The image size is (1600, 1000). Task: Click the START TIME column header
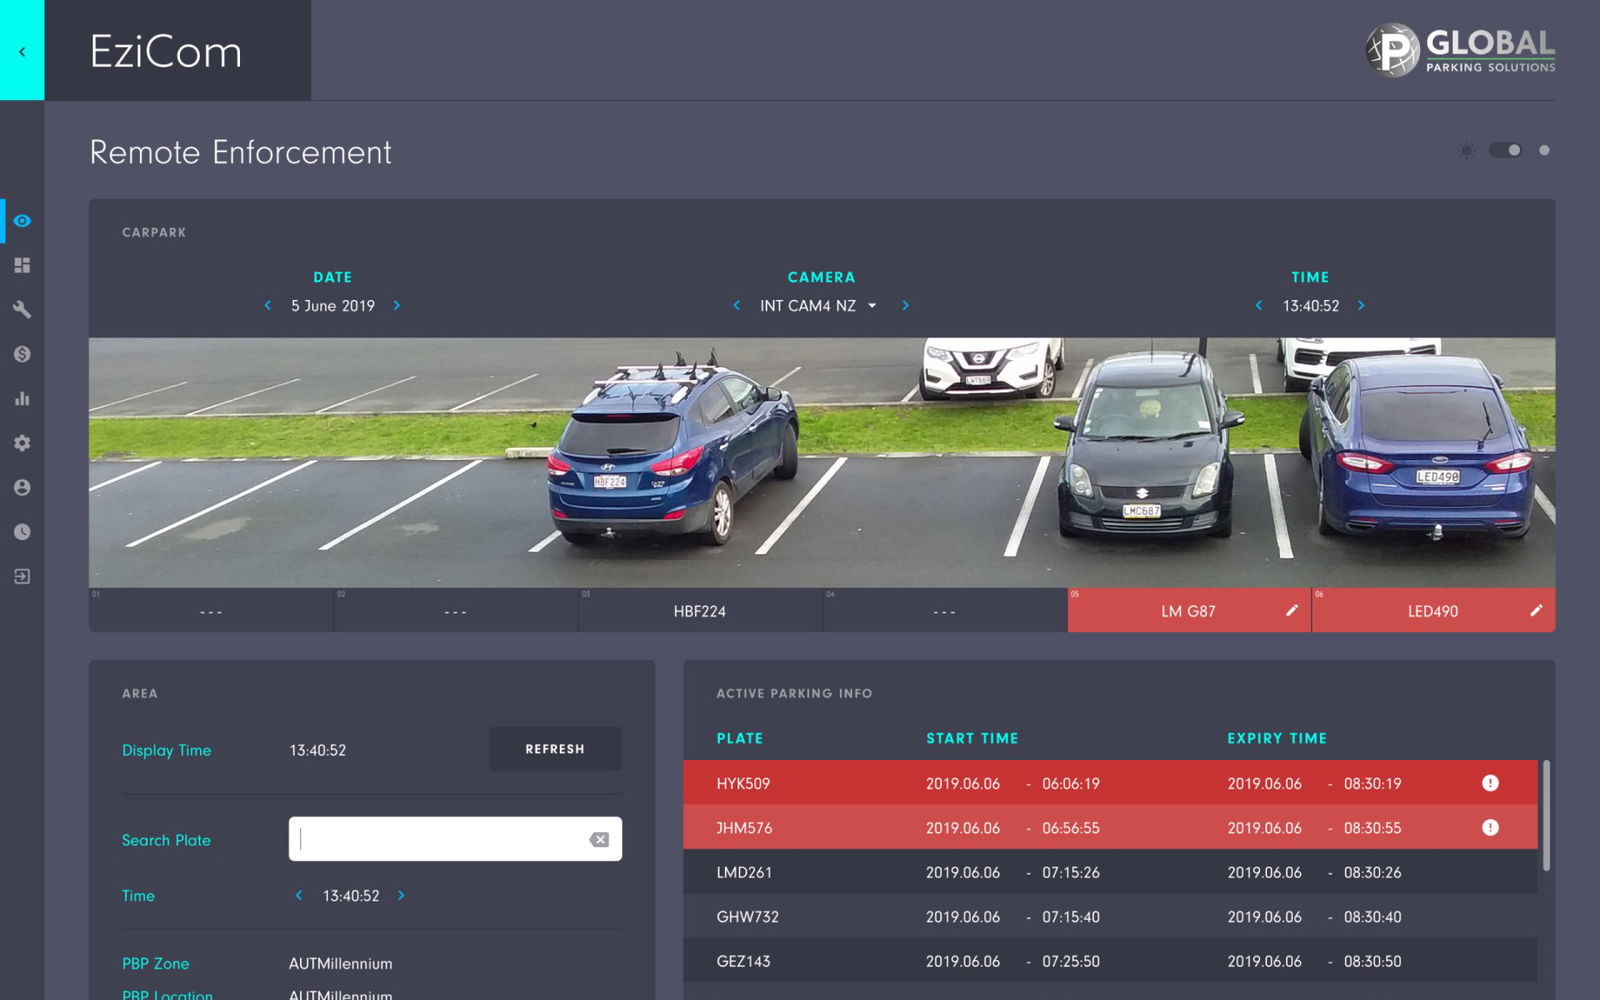point(972,738)
